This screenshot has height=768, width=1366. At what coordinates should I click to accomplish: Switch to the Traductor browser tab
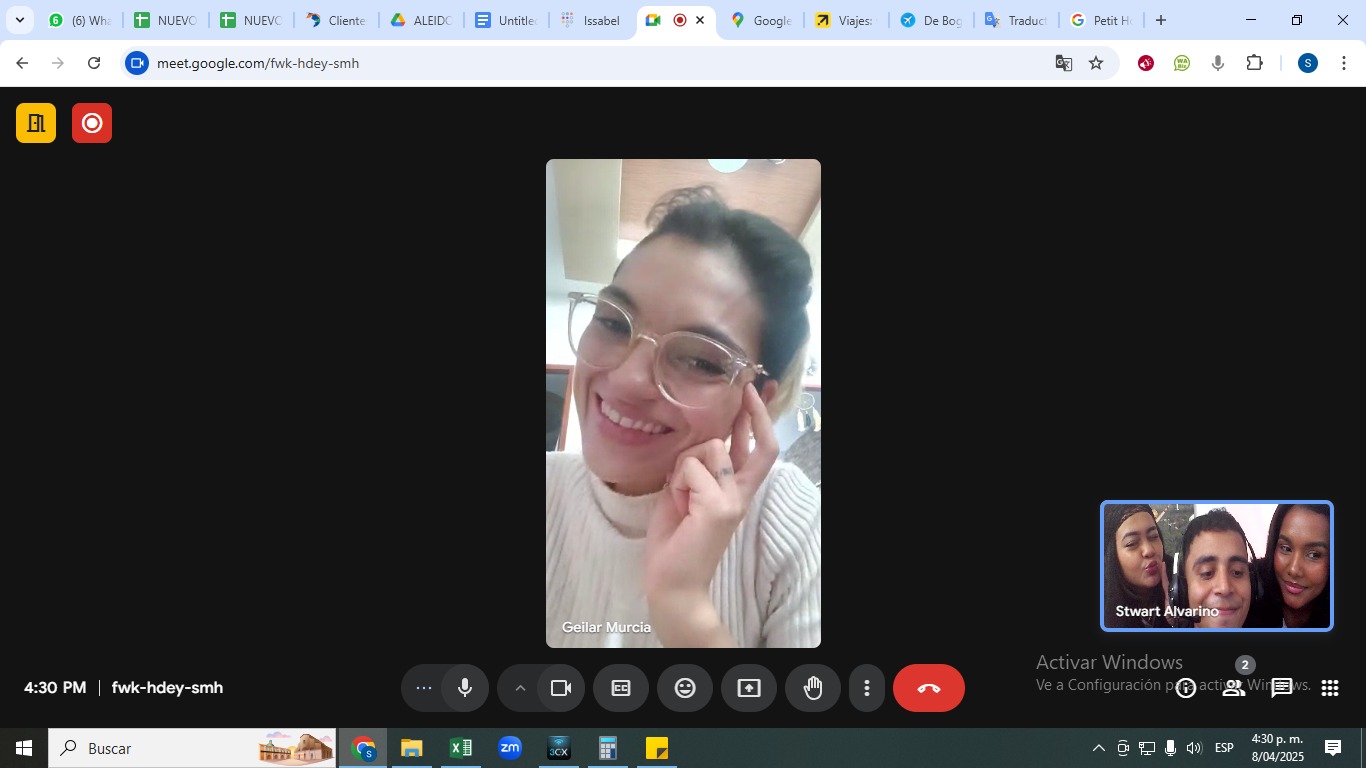click(x=1016, y=20)
